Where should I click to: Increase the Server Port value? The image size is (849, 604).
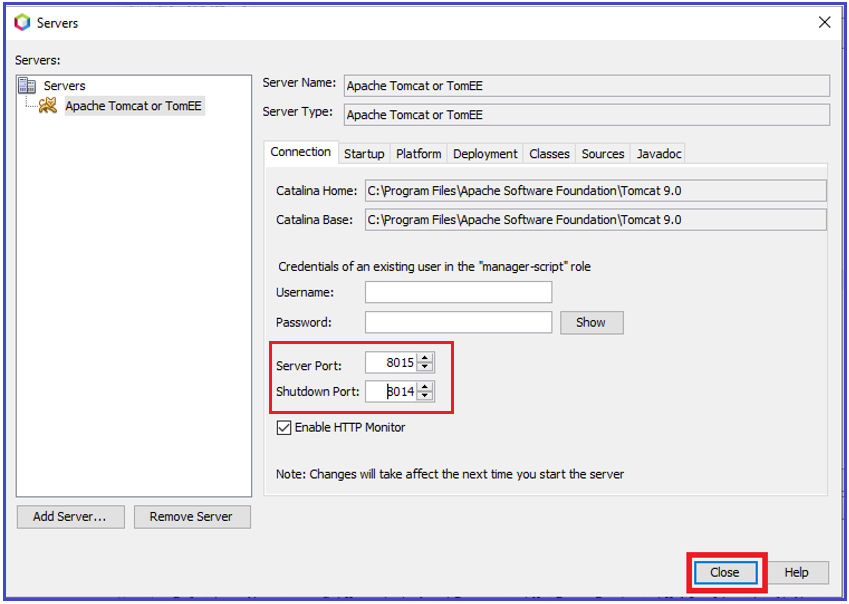(426, 358)
